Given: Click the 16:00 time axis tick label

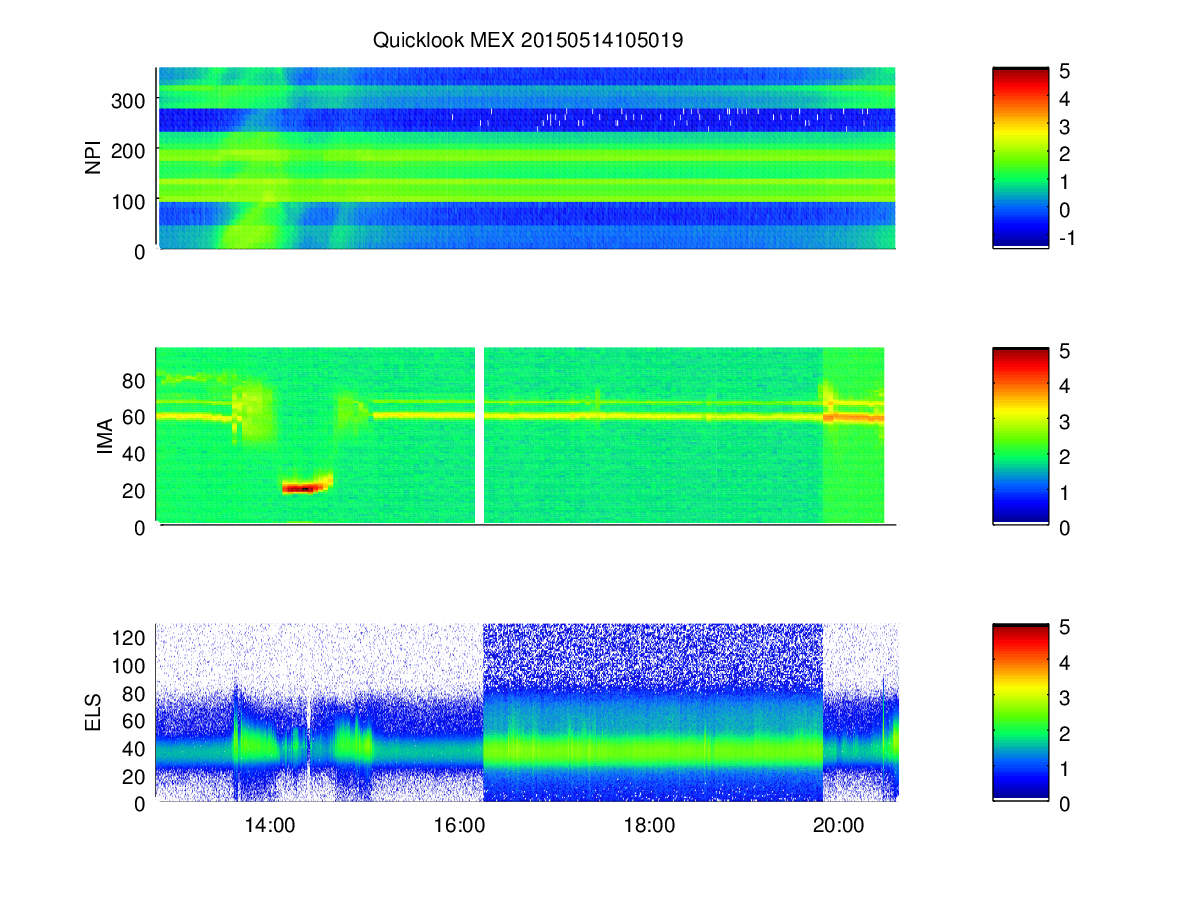Looking at the screenshot, I should (x=459, y=825).
